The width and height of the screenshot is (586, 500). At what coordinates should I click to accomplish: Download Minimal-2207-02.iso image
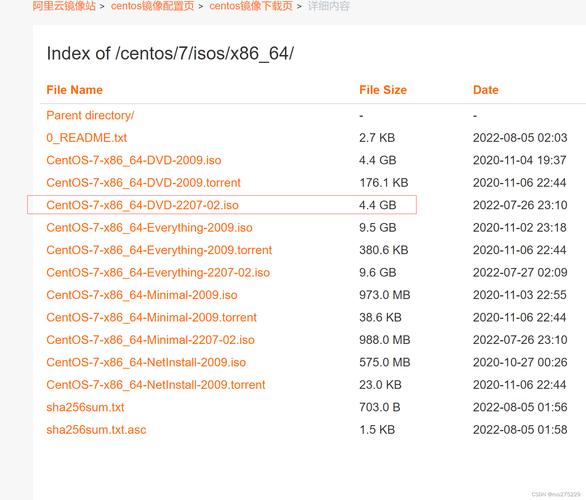pos(151,340)
